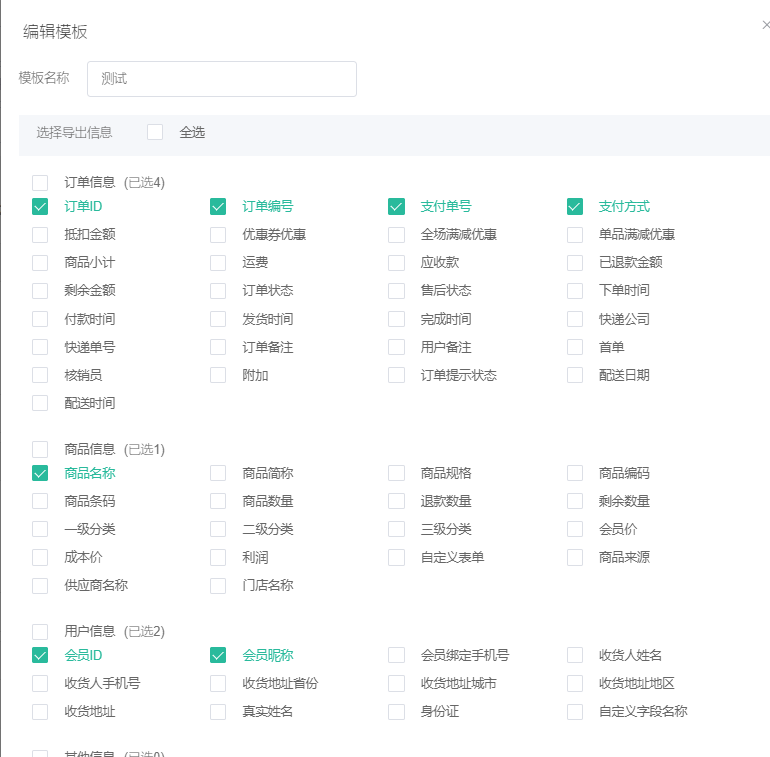Check the 全选 checkbox
The width and height of the screenshot is (770, 757).
coord(155,132)
